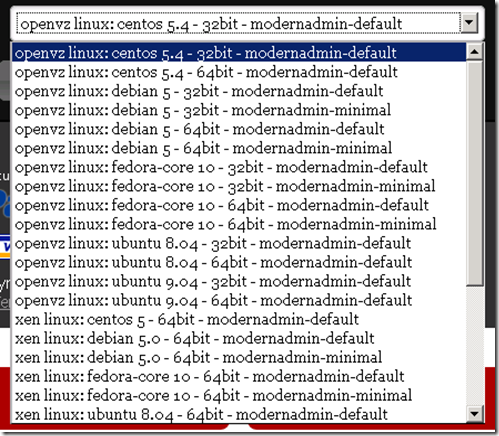The image size is (499, 436).
Task: Pick xen ubuntu 8.04 64bit modernadmin-default
Action: point(239,414)
